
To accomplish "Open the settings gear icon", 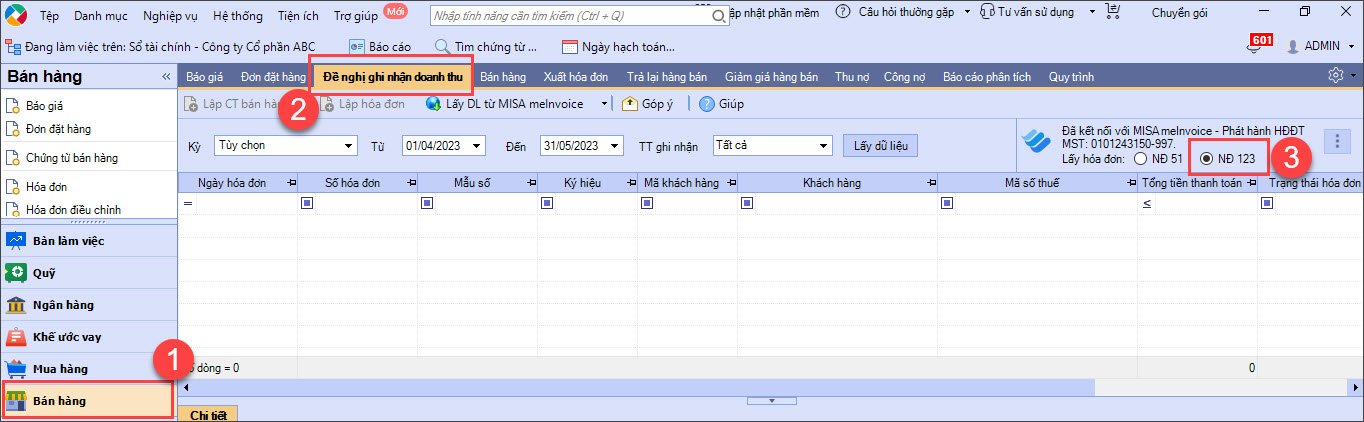I will 1334,76.
